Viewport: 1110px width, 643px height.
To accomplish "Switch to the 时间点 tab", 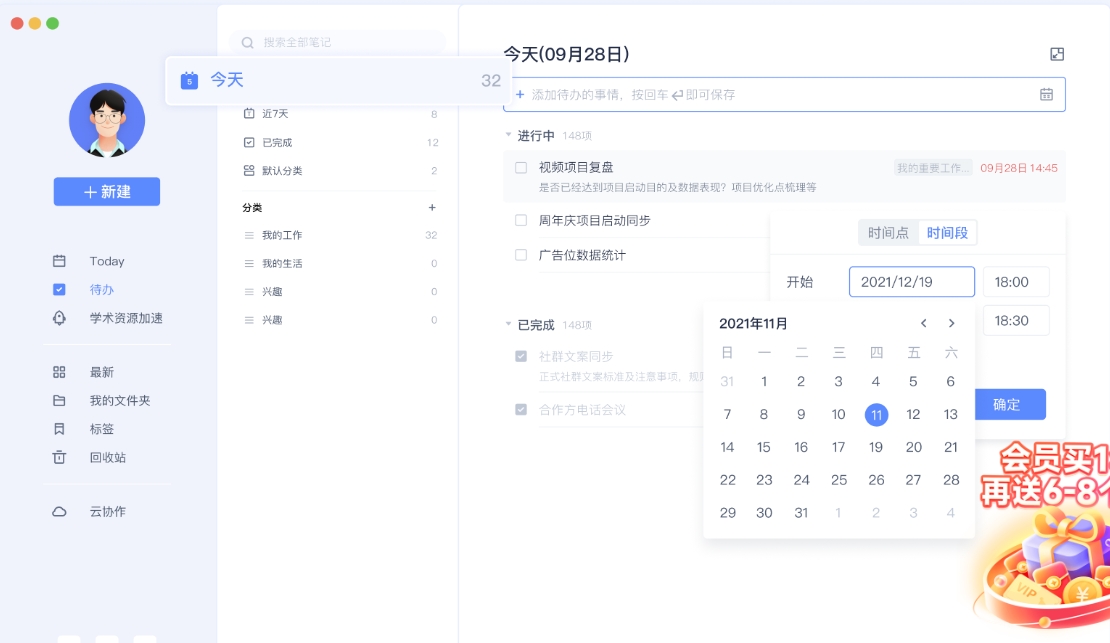I will pos(888,232).
